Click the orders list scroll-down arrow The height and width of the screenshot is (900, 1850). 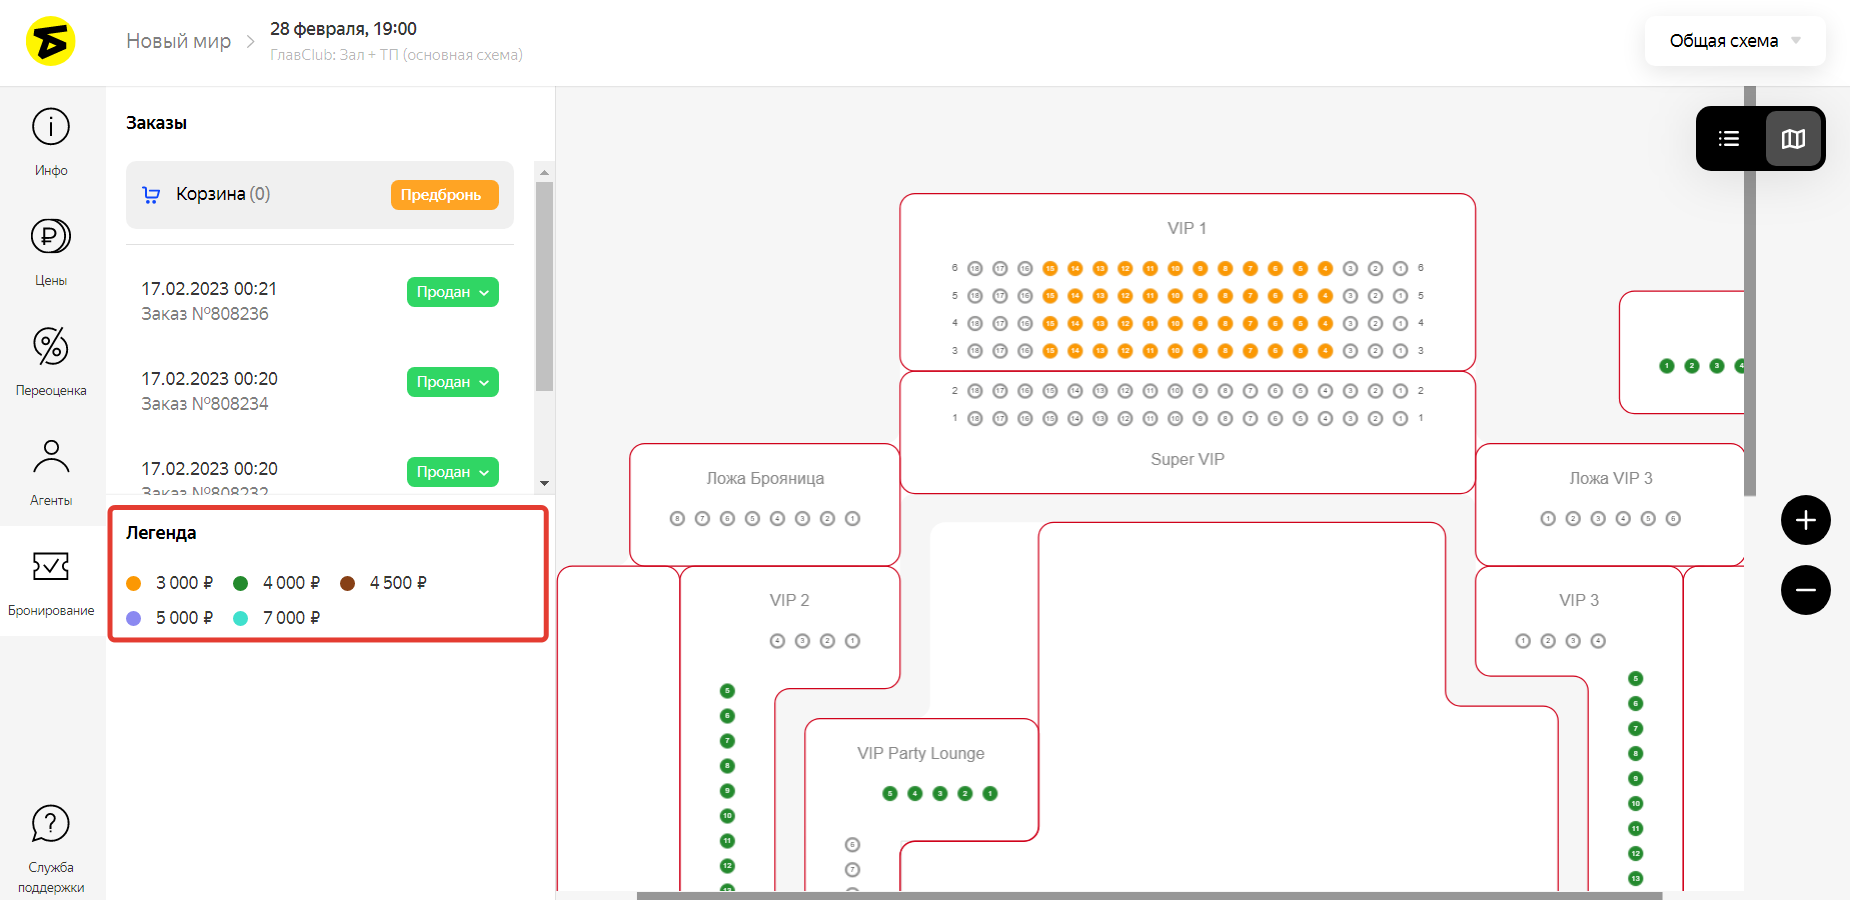[544, 483]
